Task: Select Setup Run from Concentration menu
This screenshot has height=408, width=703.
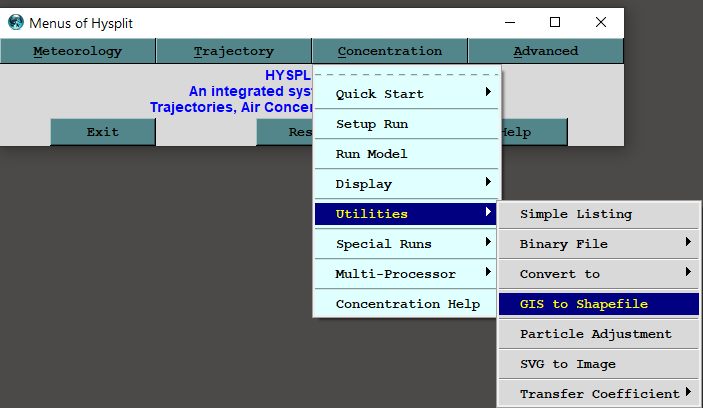Action: tap(407, 124)
